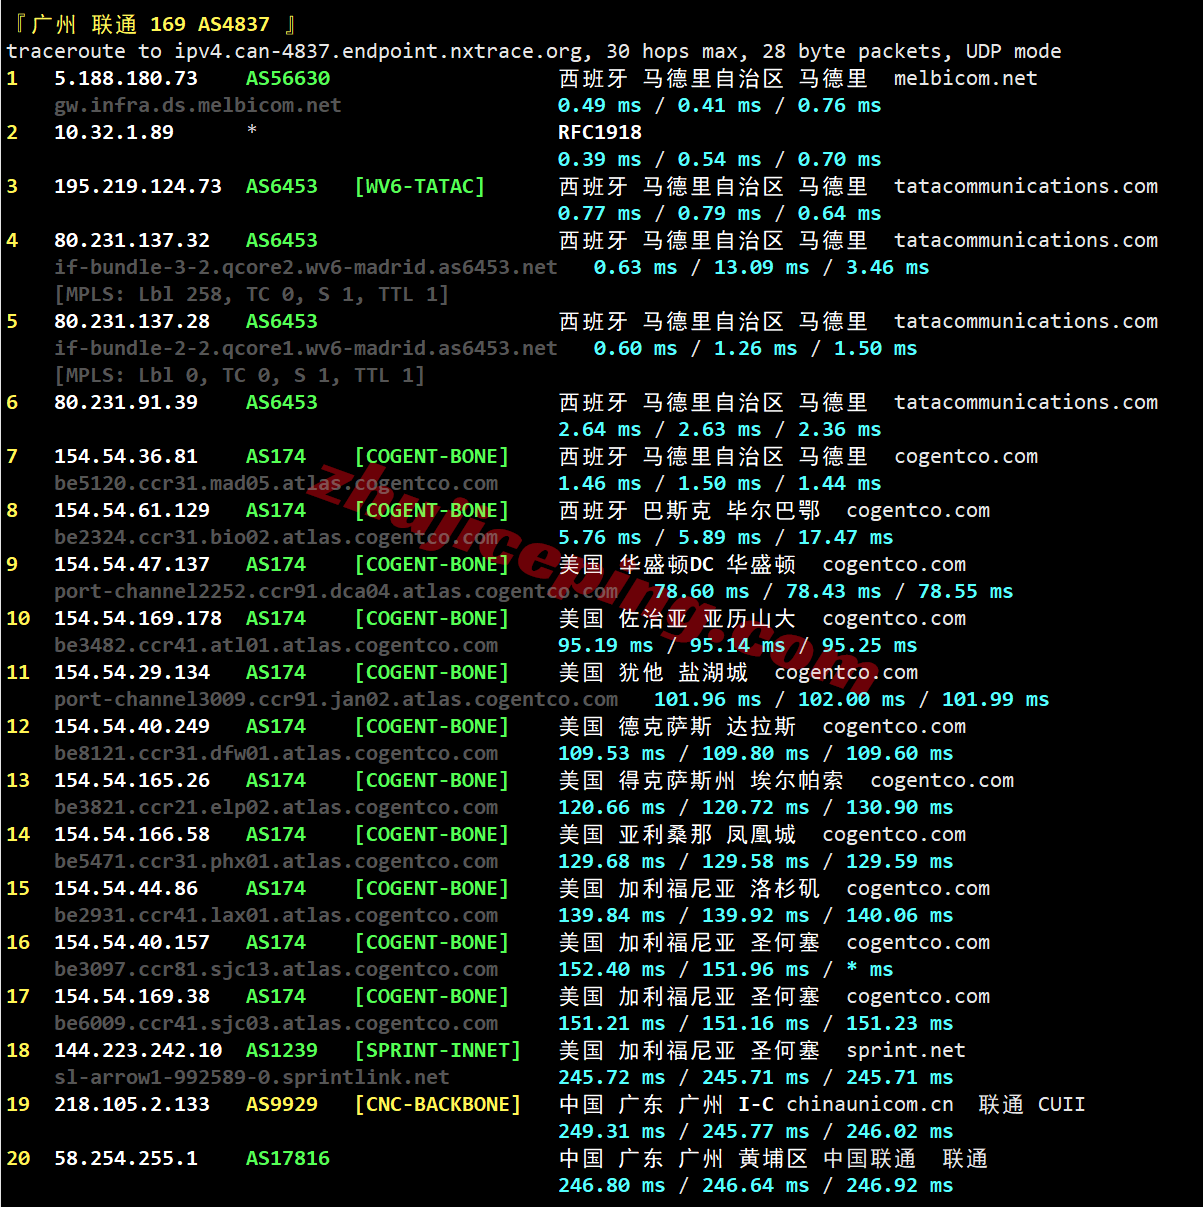Viewport: 1203px width, 1207px height.
Task: Select IP 218.105.2.133 on hop 19
Action: tap(132, 1104)
